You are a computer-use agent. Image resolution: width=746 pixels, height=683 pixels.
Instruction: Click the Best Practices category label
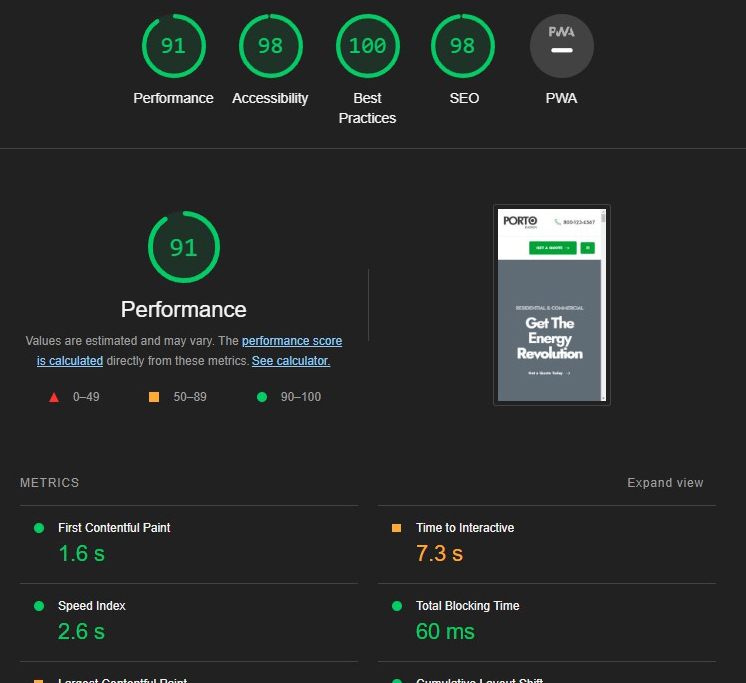coord(367,108)
